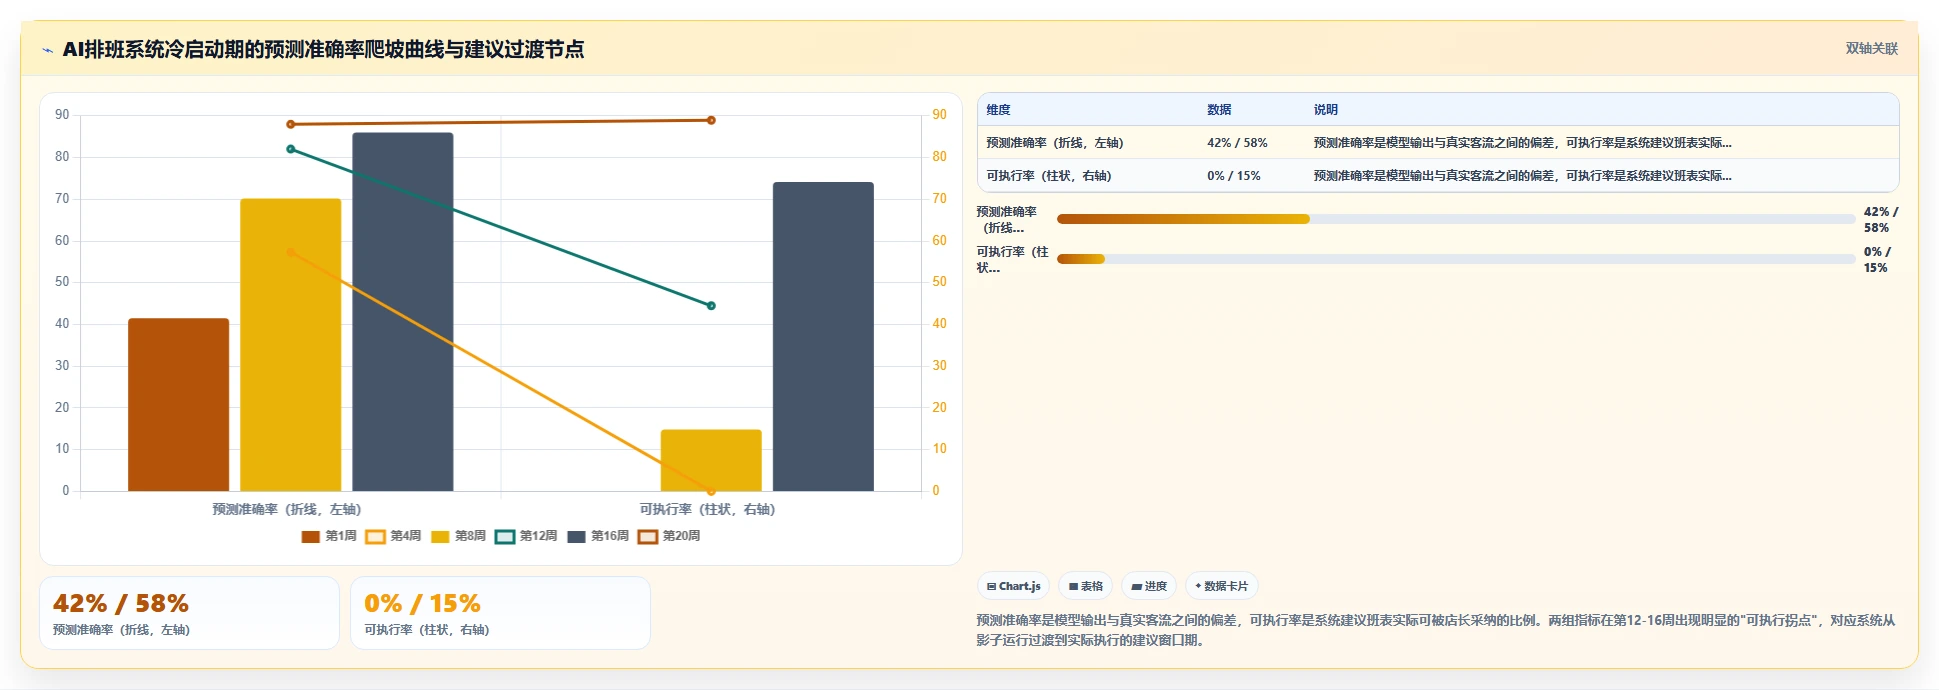
Task: Hide the 第8周 dataset via legend
Action: pyautogui.click(x=458, y=537)
